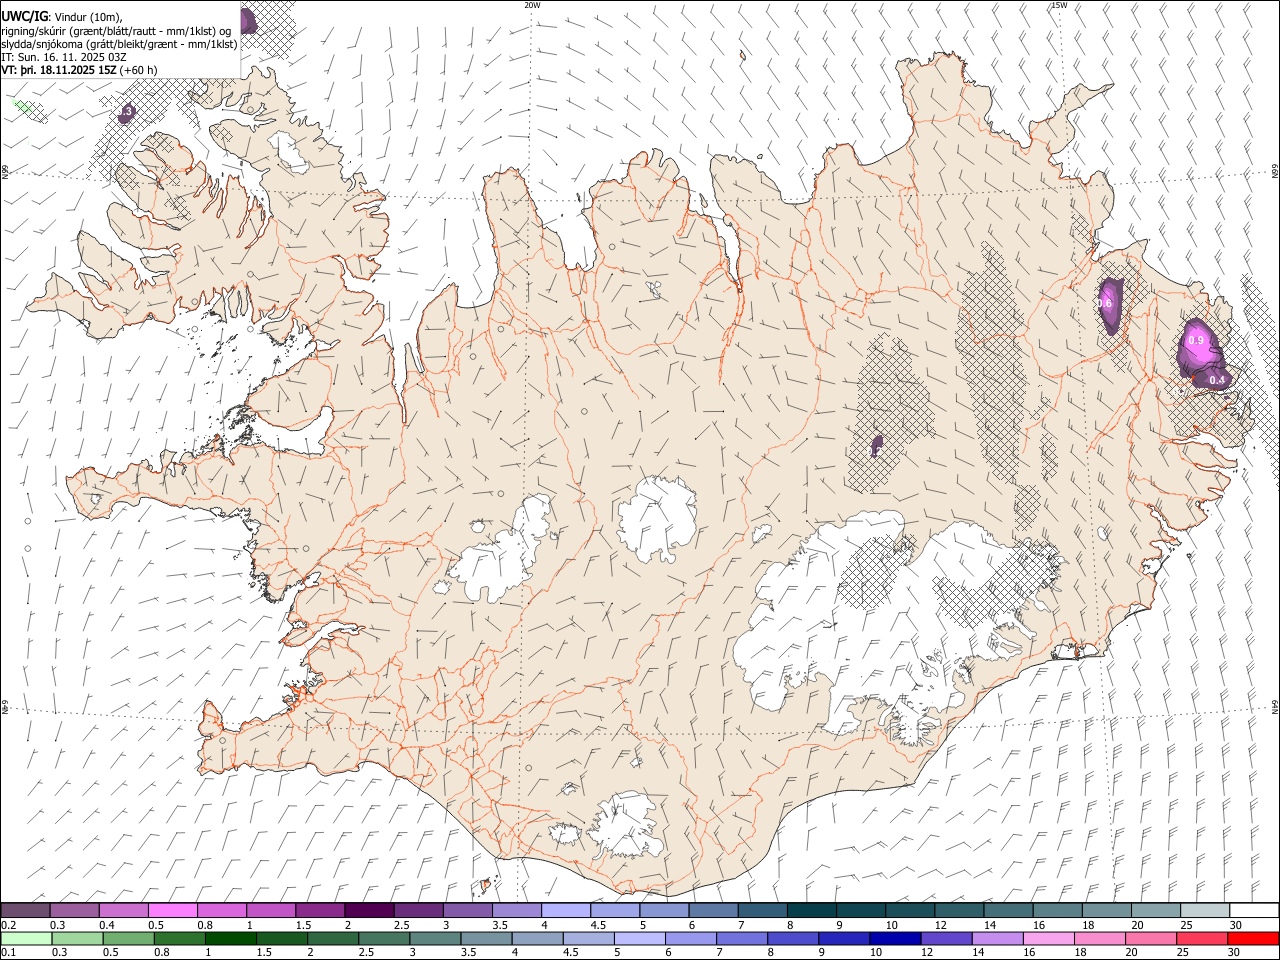
Task: Click the '0.6' precipitation value on the map
Action: coord(1105,303)
